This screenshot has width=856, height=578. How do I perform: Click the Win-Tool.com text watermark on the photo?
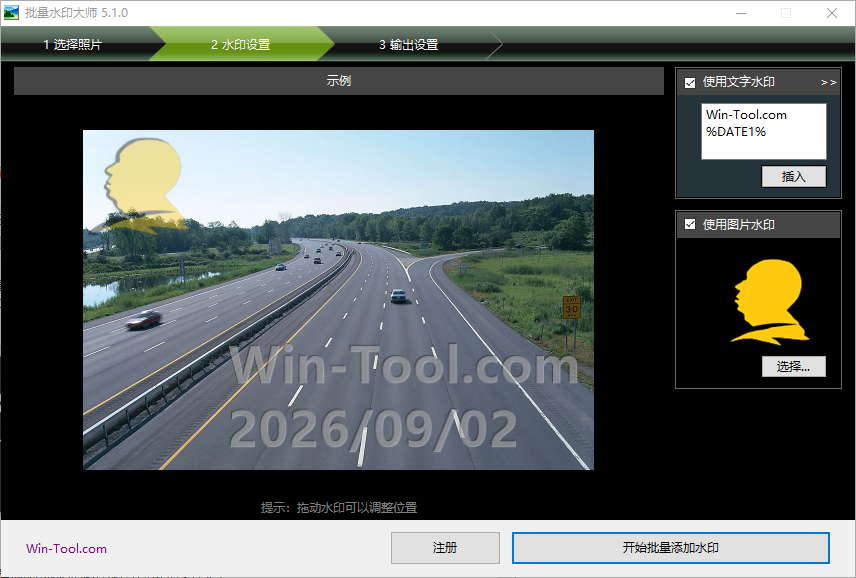click(x=404, y=365)
